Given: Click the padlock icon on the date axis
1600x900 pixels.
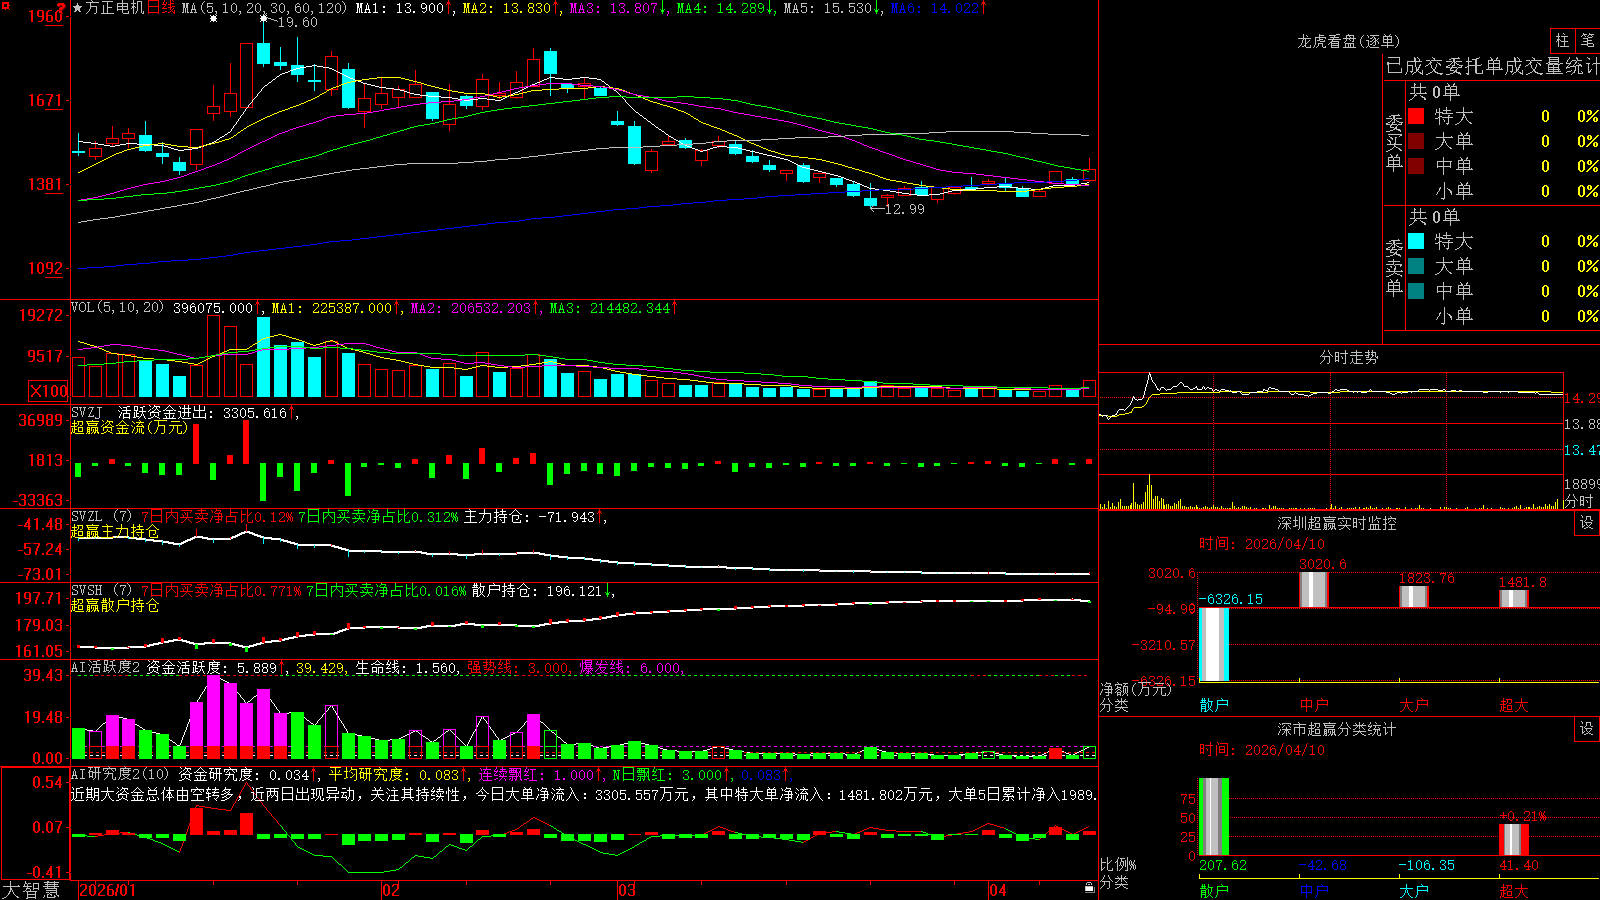Looking at the screenshot, I should pos(1089,888).
